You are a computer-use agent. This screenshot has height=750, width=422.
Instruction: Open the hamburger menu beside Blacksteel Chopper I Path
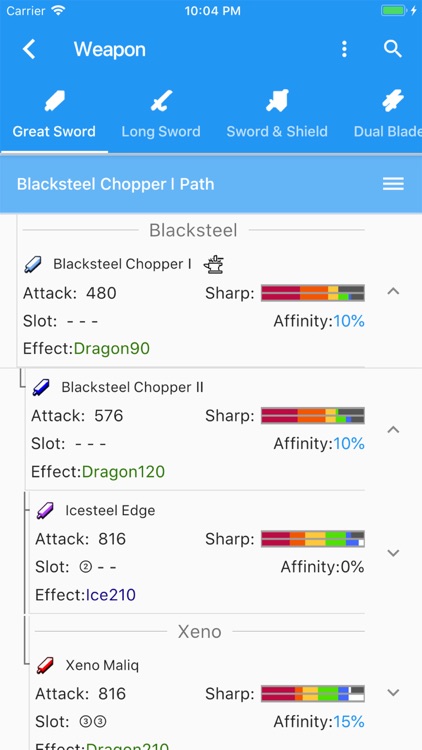pyautogui.click(x=393, y=184)
